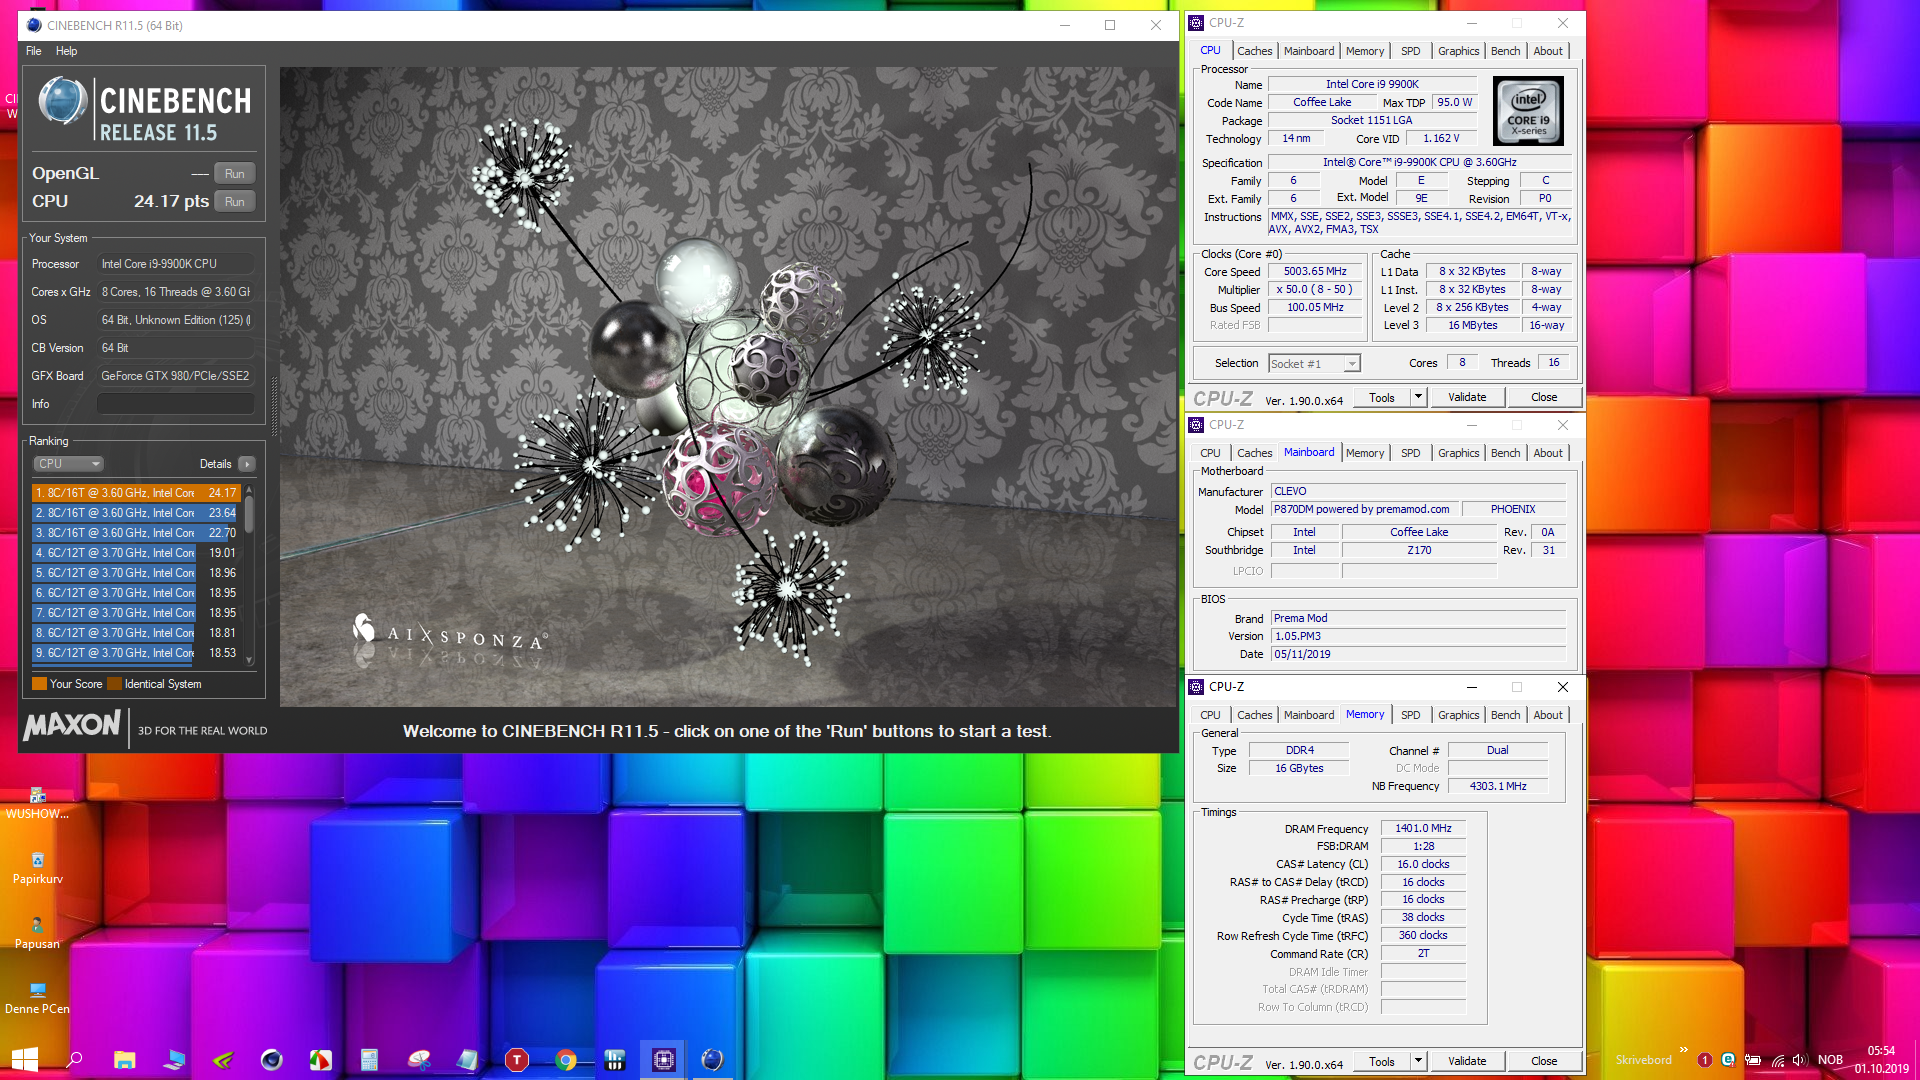
Task: Select ranking row 4 with score 19.01
Action: coord(135,553)
